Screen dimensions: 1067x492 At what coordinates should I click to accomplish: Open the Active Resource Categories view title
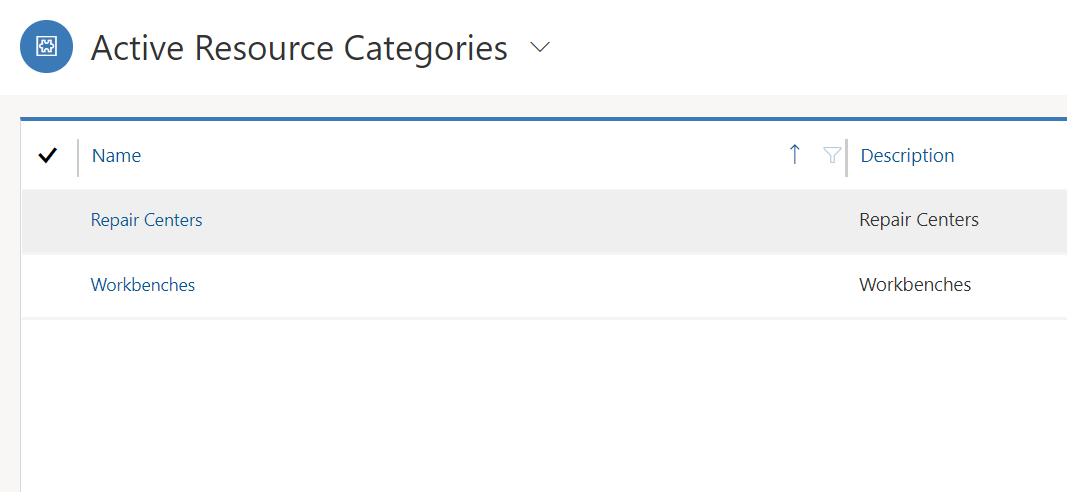tap(299, 47)
